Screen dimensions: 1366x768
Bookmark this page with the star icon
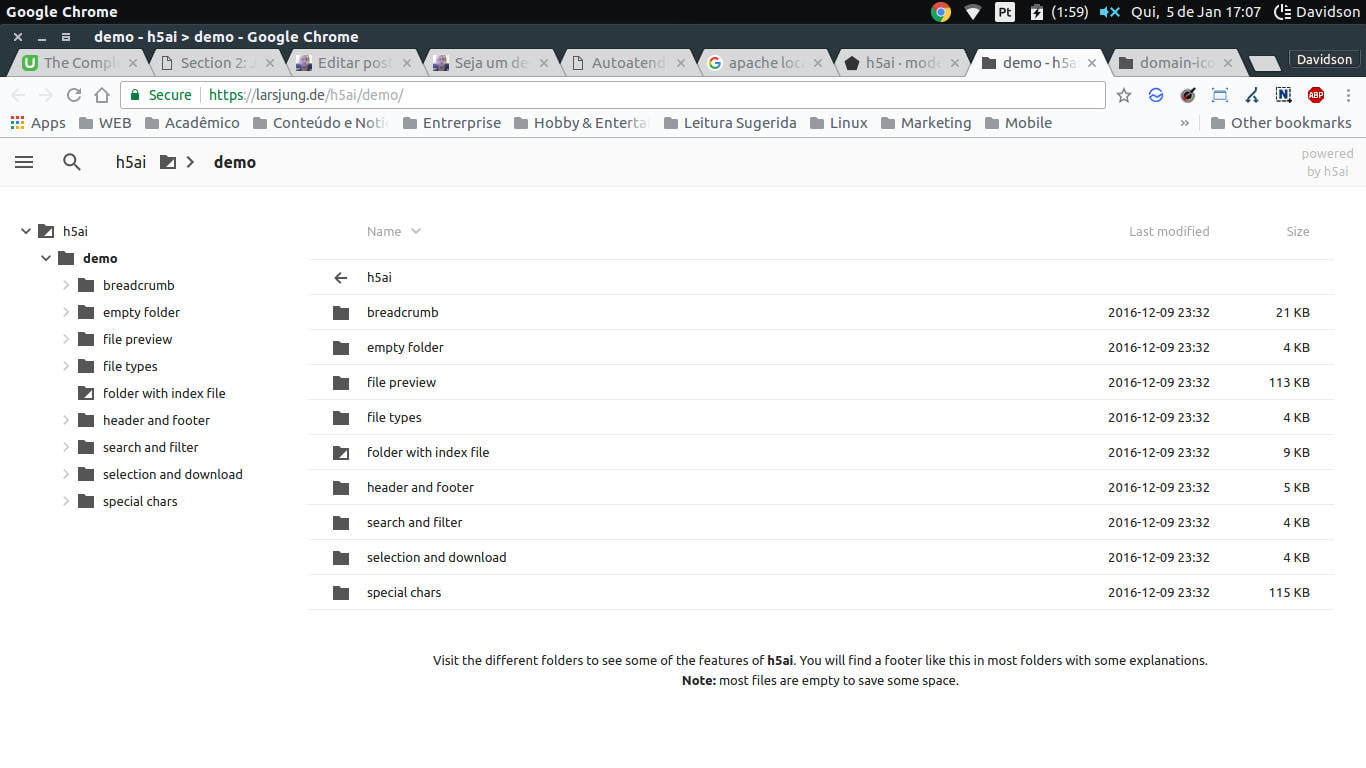coord(1124,94)
